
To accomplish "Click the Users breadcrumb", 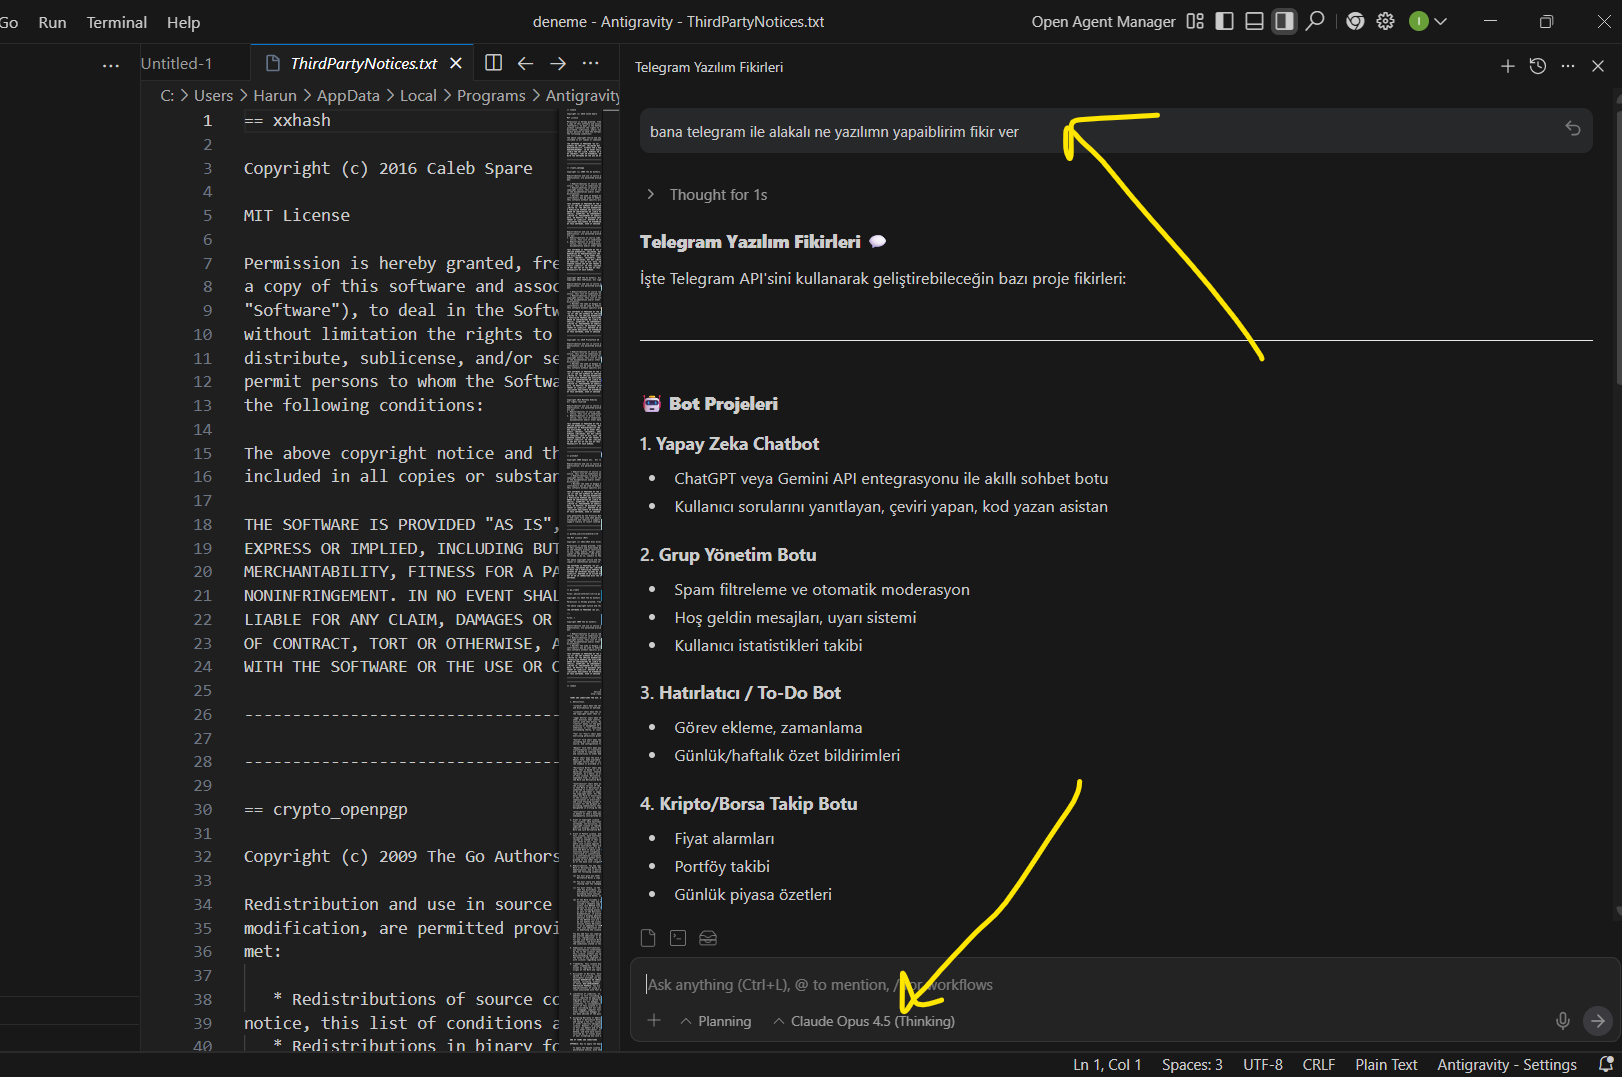I will click(213, 95).
